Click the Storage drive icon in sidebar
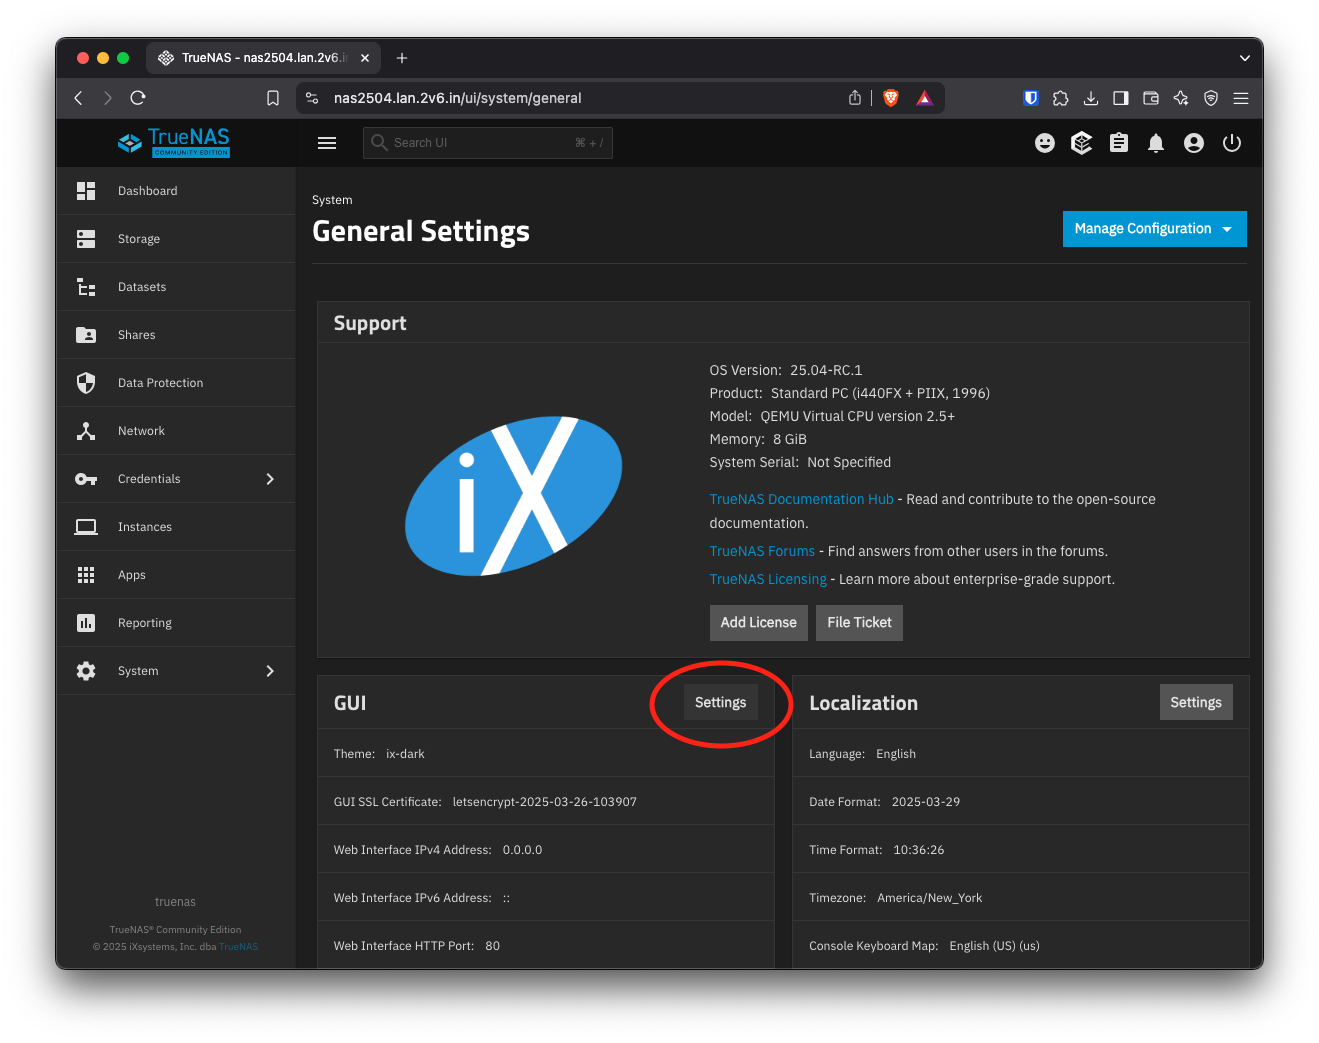Image resolution: width=1319 pixels, height=1043 pixels. (x=86, y=239)
